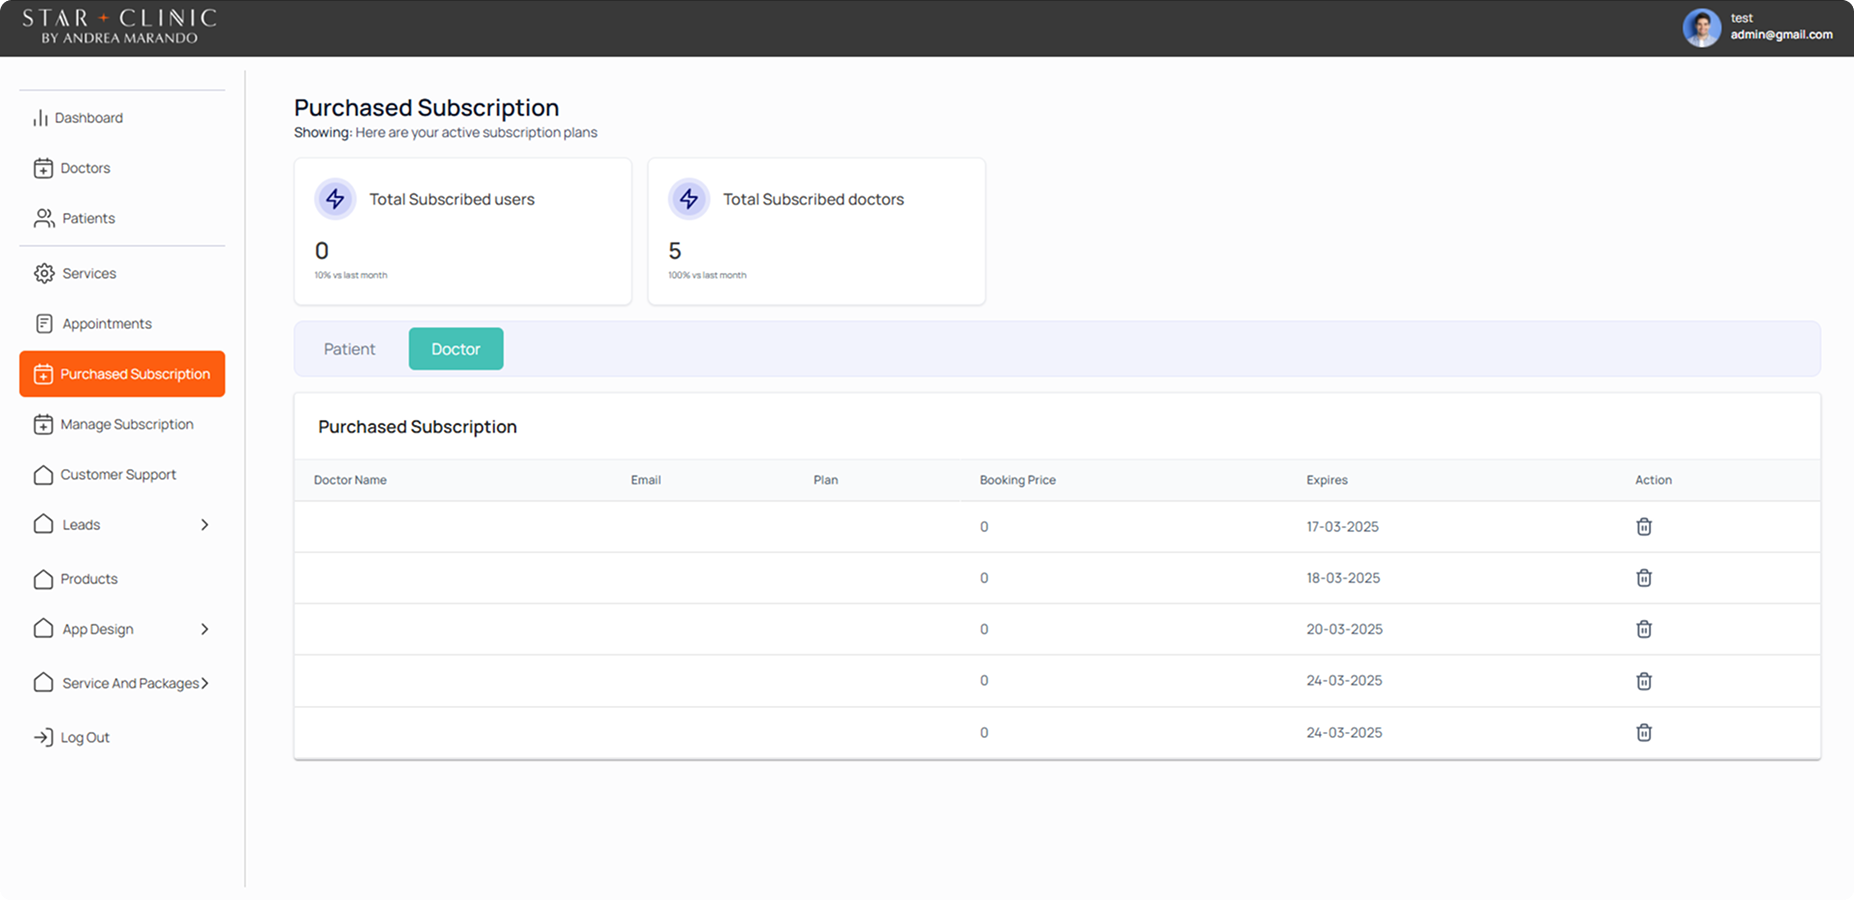This screenshot has height=900, width=1854.
Task: Select Purchased Subscription in sidebar
Action: (122, 374)
